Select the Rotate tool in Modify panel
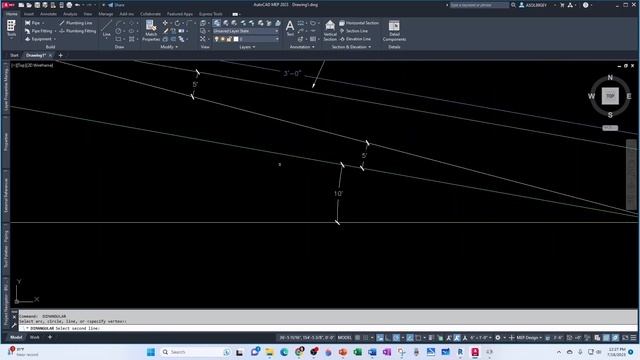Screen dimensions: 640x360 tap(177, 23)
